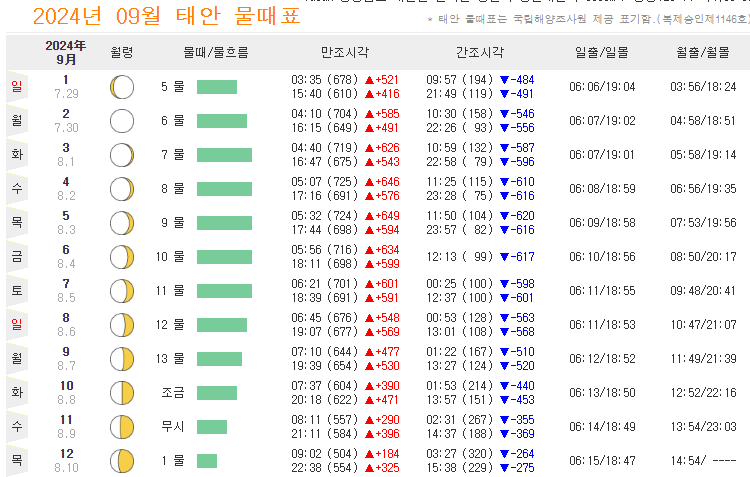Click the 13 물 tide label

[170, 359]
